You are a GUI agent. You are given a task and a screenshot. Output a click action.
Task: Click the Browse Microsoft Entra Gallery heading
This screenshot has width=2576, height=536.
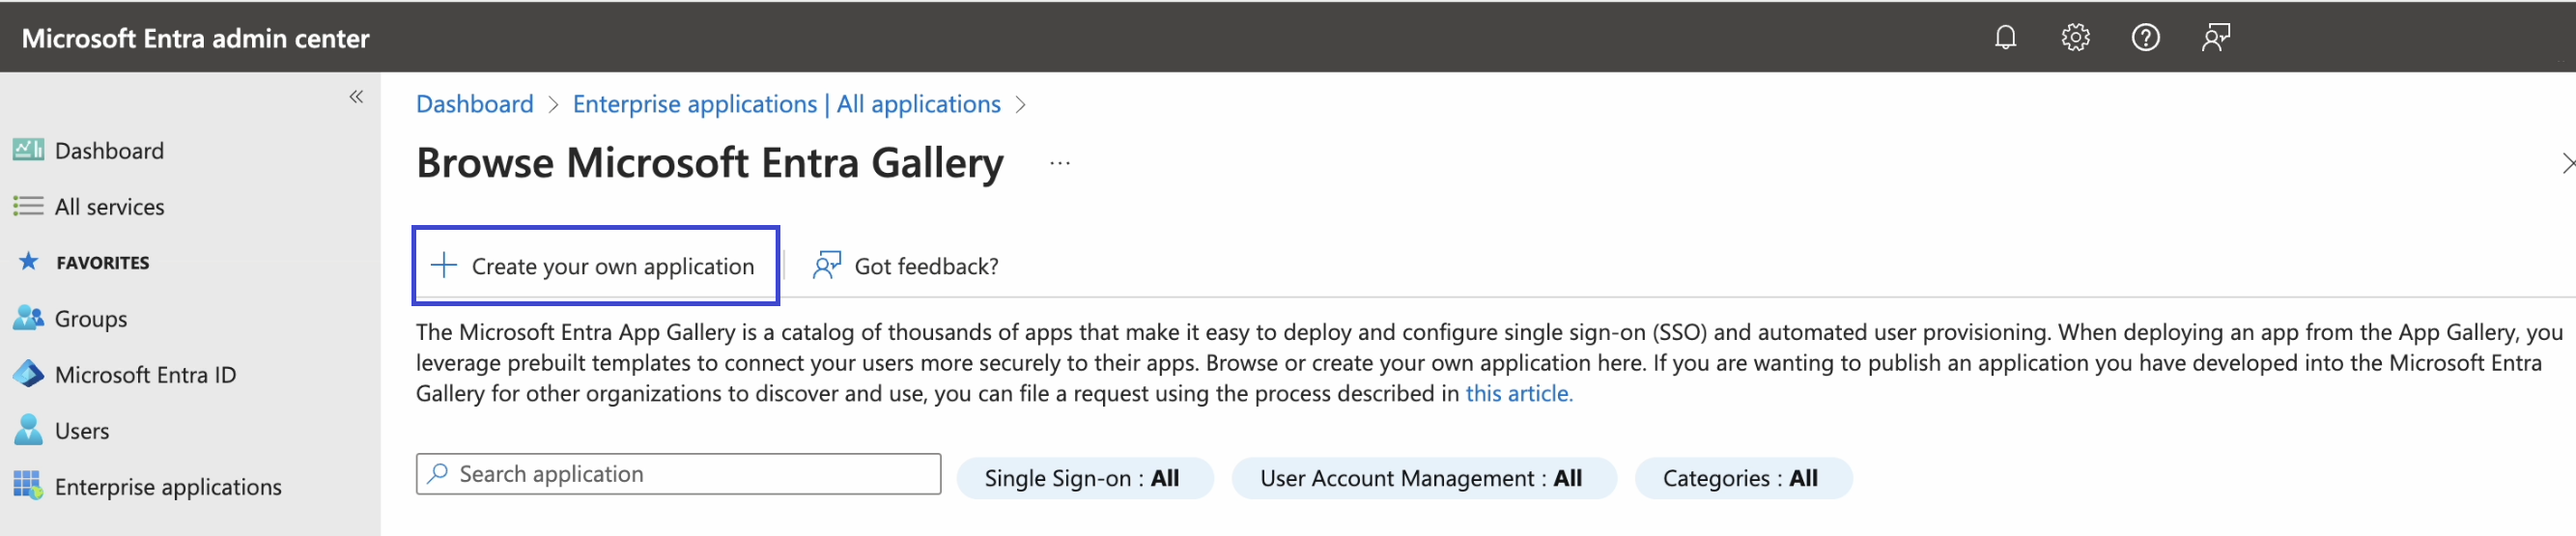click(710, 163)
